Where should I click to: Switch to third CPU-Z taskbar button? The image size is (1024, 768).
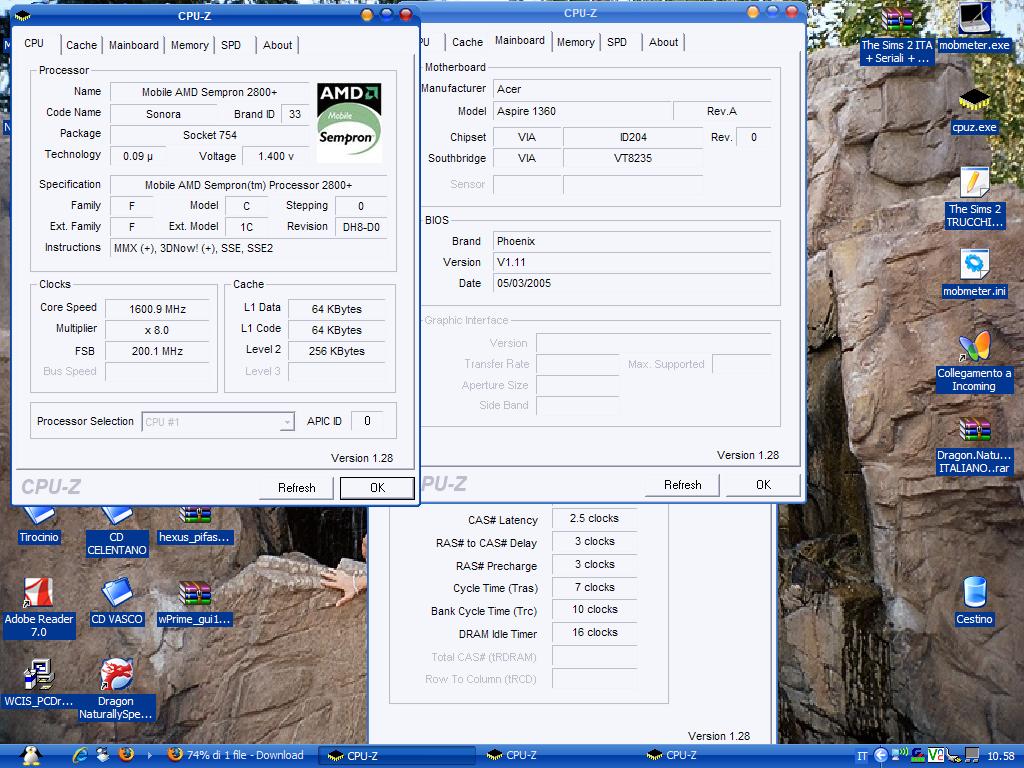point(716,756)
